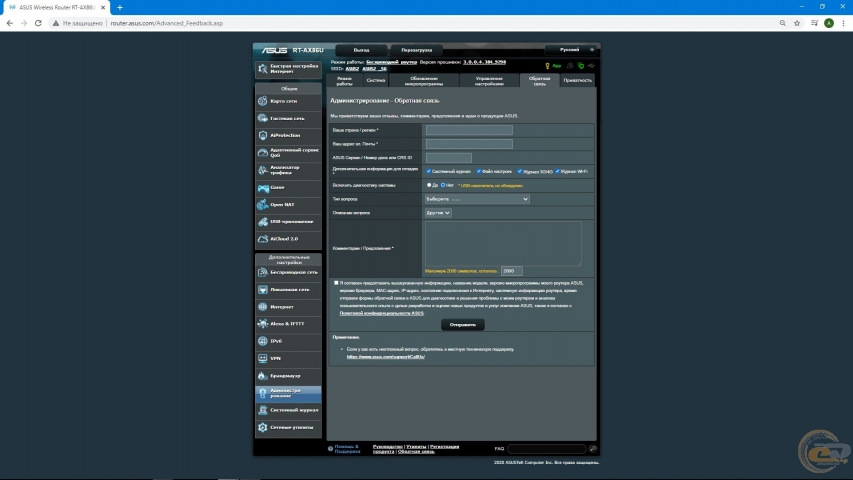Image resolution: width=853 pixels, height=480 pixels.
Task: Click the CRS ID input field
Action: click(449, 158)
